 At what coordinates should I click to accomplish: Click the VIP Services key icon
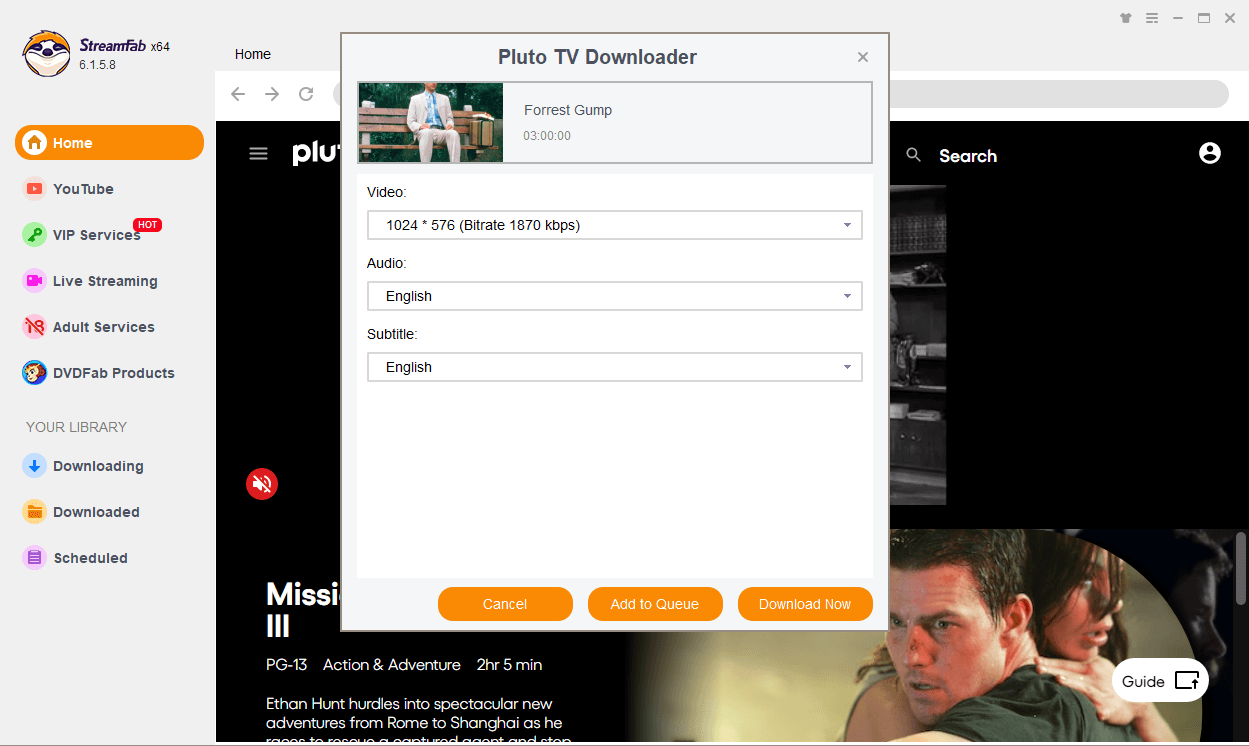pyautogui.click(x=35, y=235)
